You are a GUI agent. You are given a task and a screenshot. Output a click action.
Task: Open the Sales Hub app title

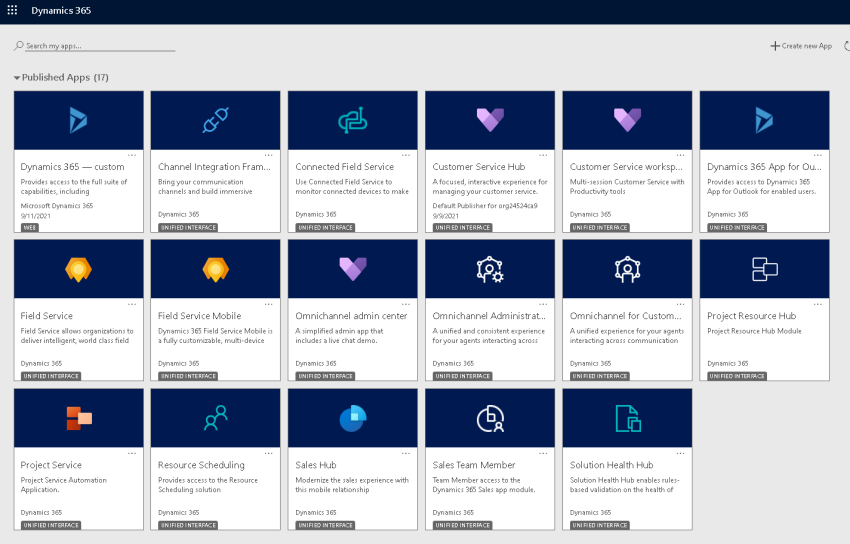(315, 465)
